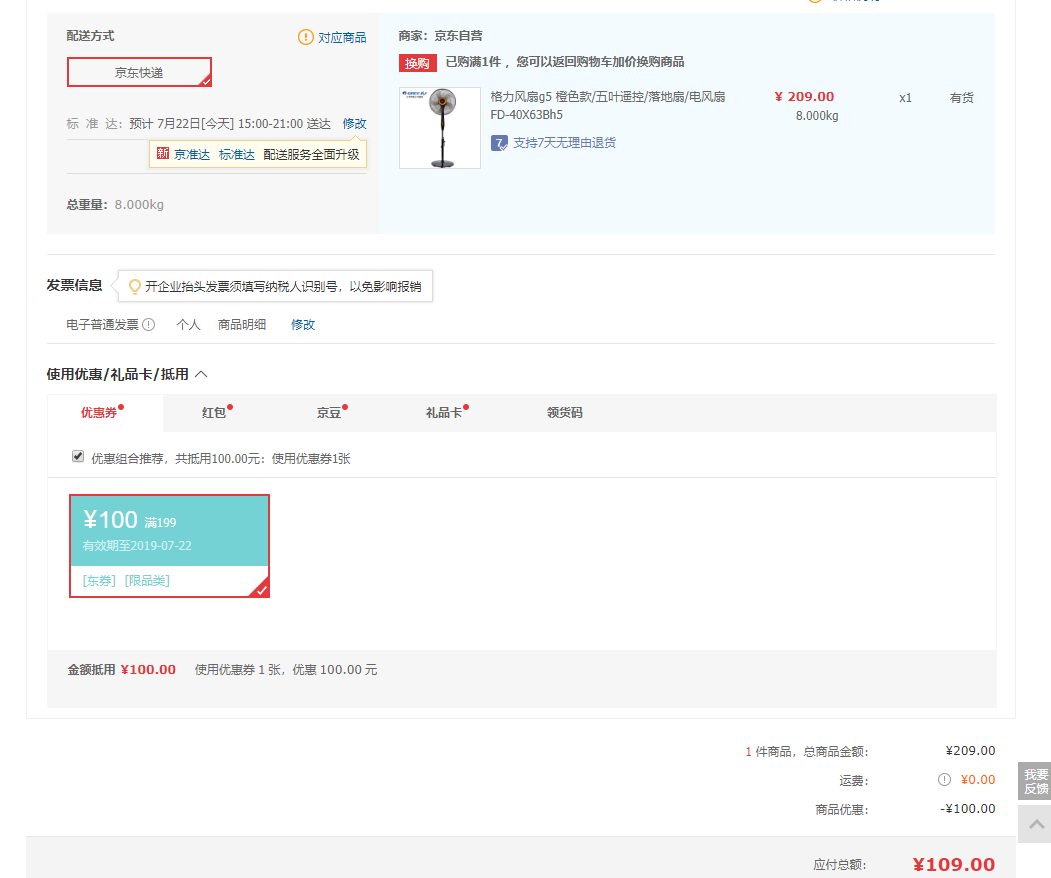The width and height of the screenshot is (1051, 878).
Task: Switch to the 礼品卡 tab
Action: tap(444, 413)
